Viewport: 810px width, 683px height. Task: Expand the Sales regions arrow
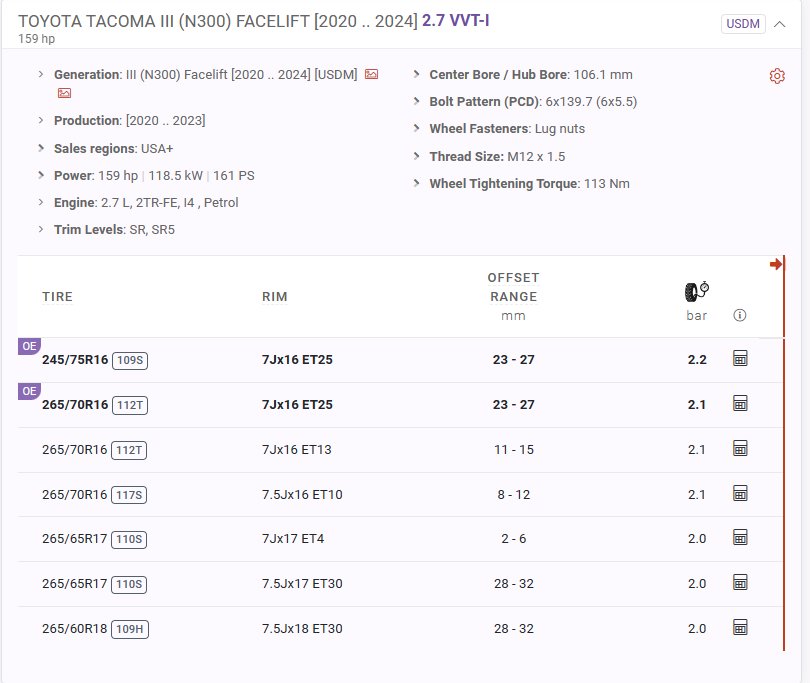click(x=41, y=148)
